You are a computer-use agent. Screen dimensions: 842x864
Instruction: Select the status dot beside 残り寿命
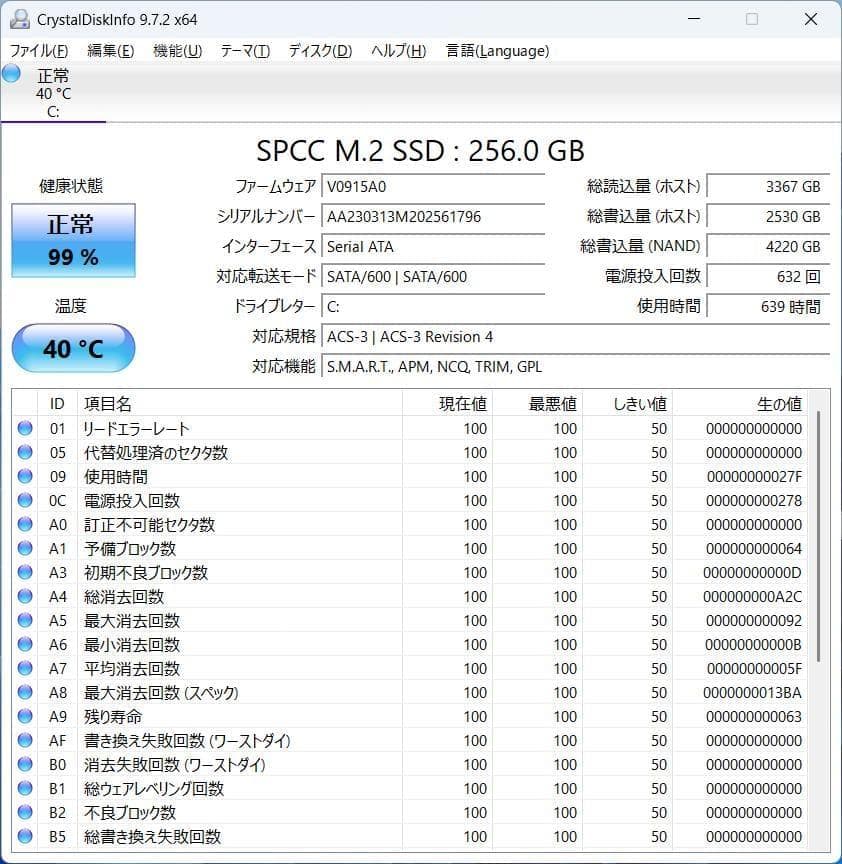[x=24, y=717]
